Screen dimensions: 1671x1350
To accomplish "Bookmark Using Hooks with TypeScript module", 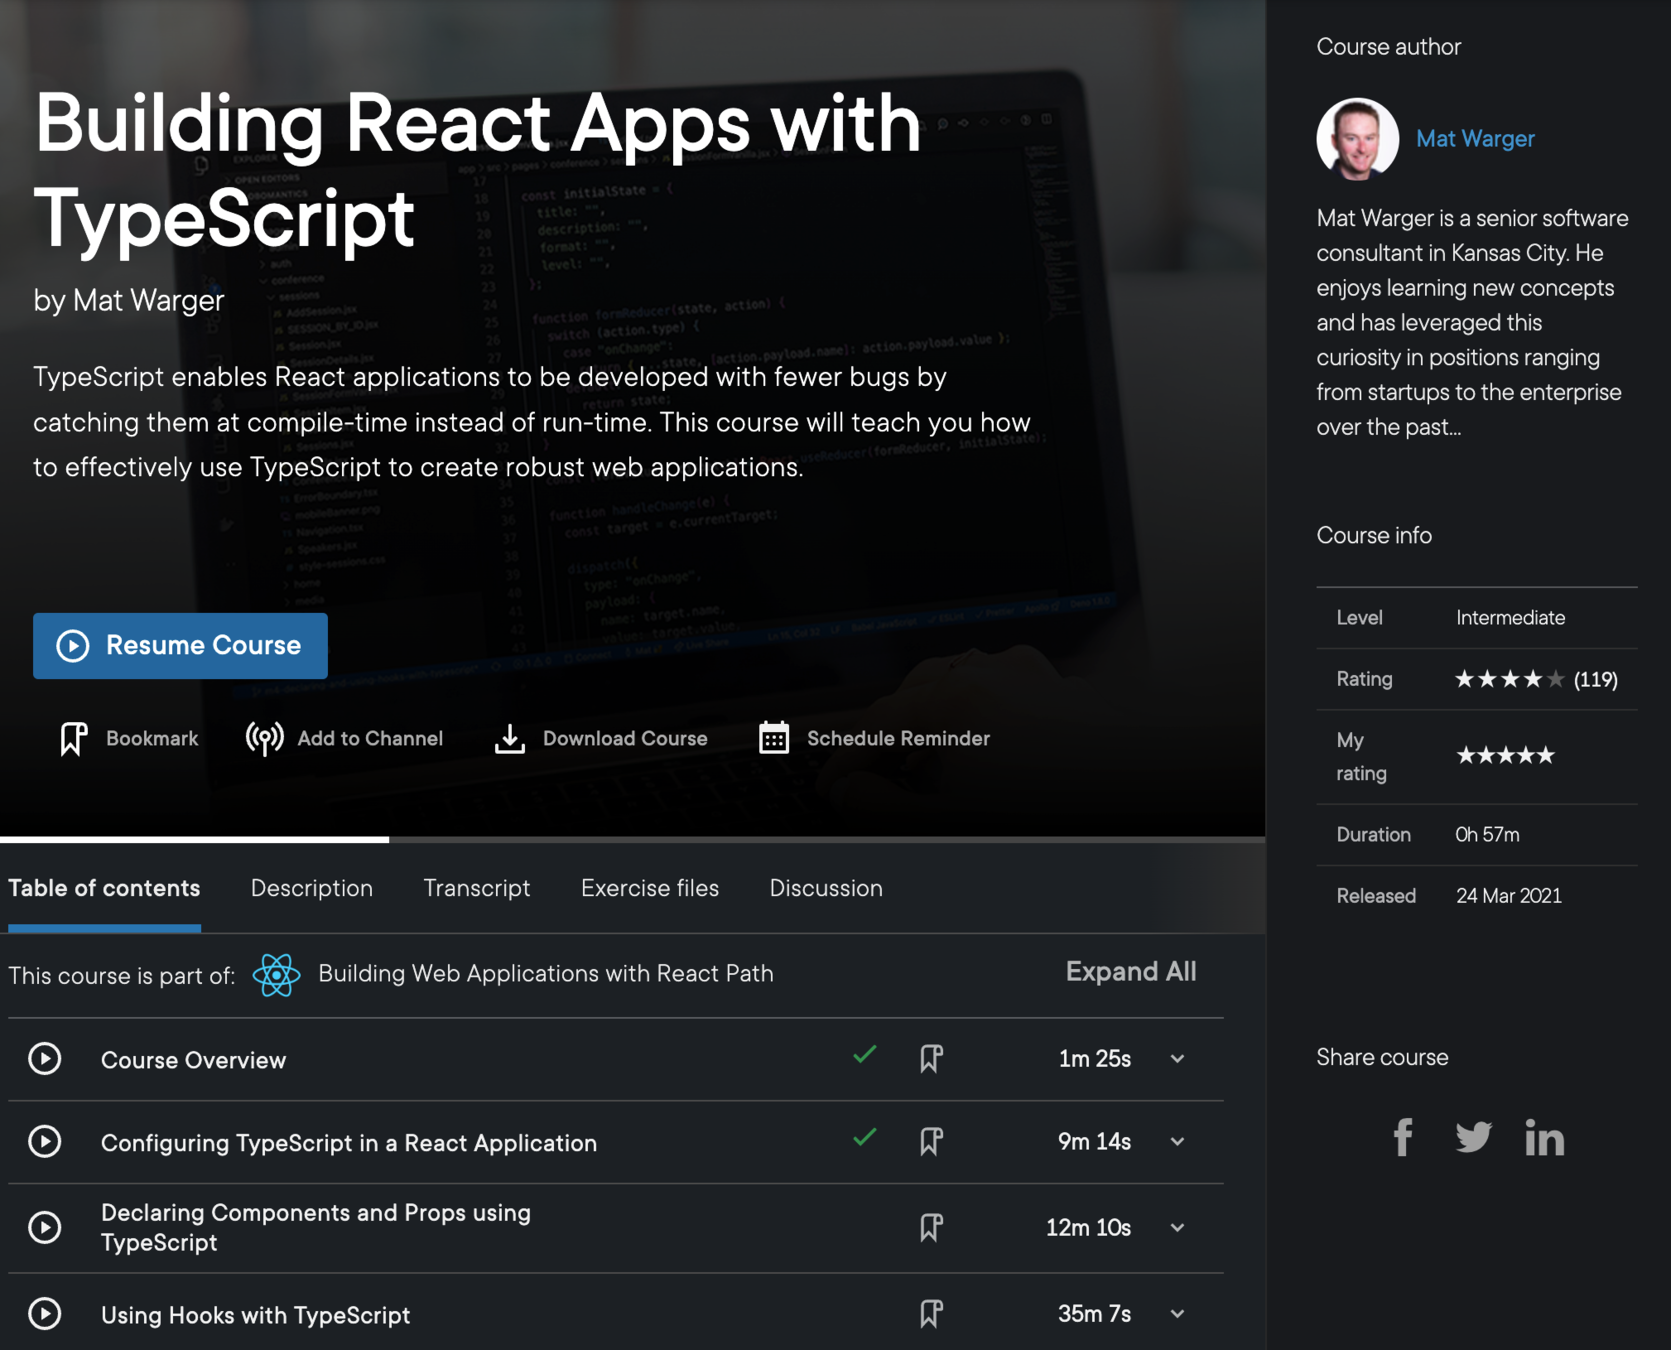I will point(931,1313).
